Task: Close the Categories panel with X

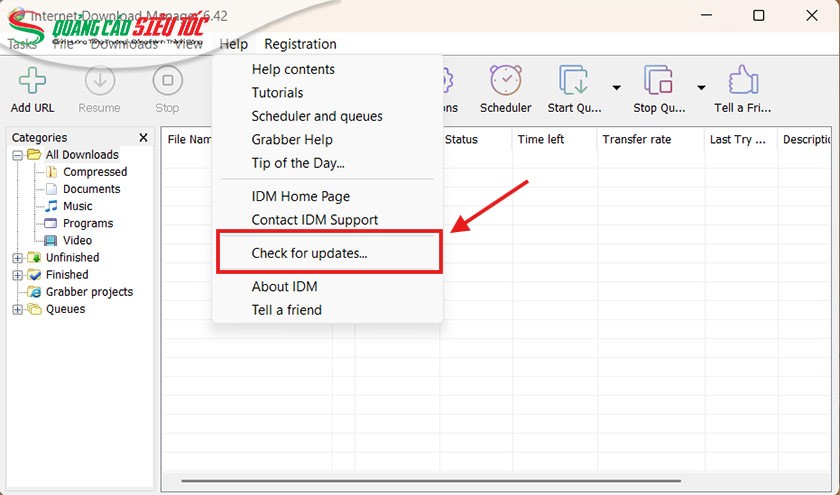Action: (x=143, y=138)
